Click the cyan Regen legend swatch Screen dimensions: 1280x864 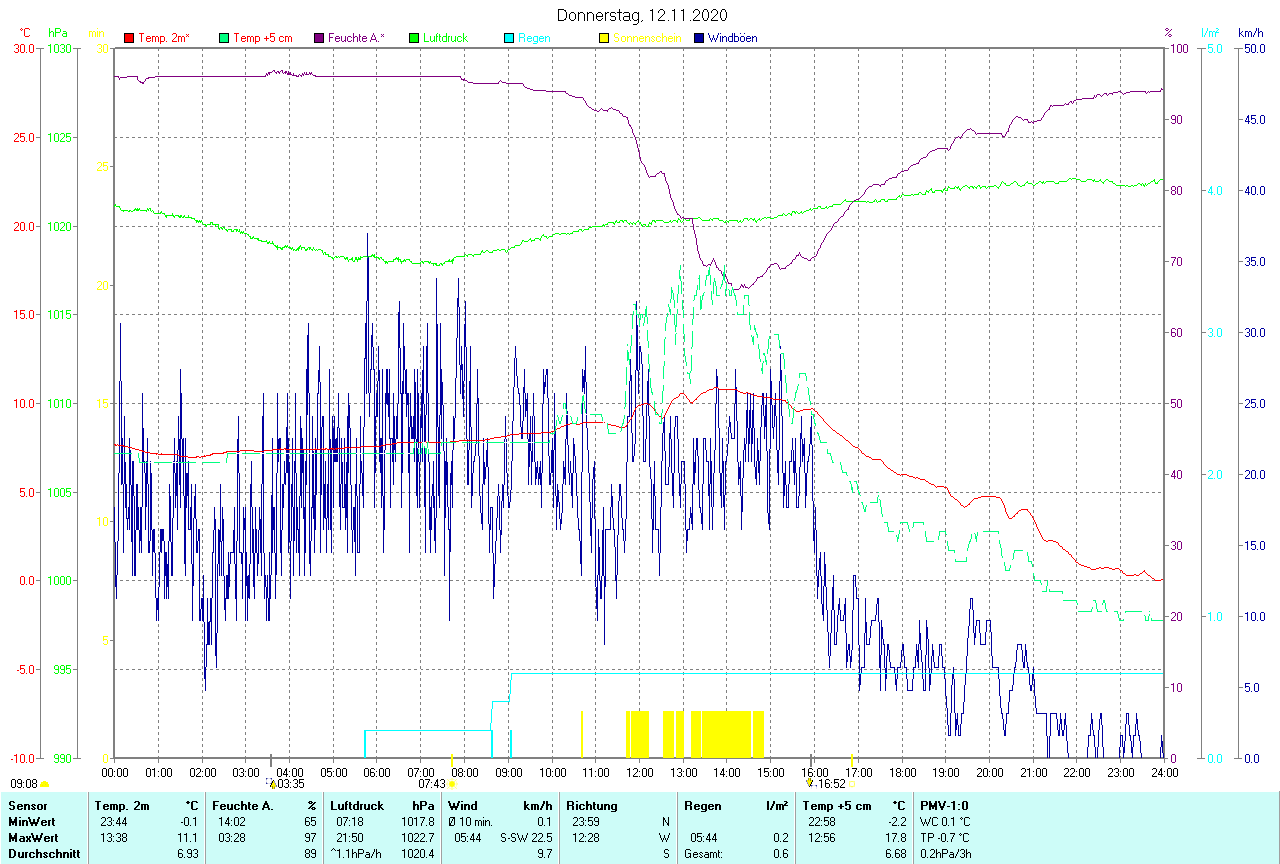click(x=510, y=38)
